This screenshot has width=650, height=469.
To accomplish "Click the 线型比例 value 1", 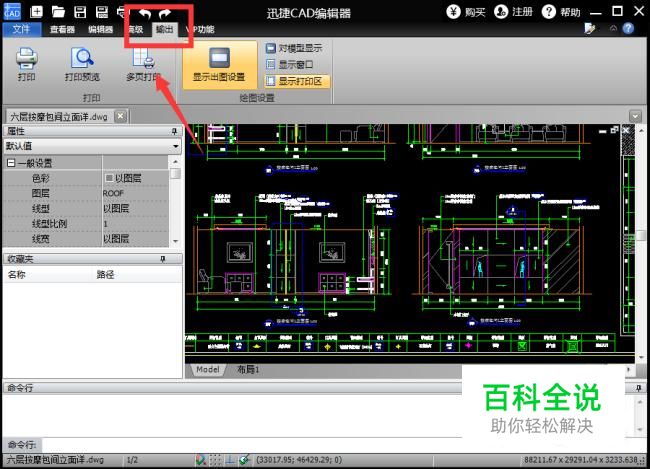I will point(105,224).
